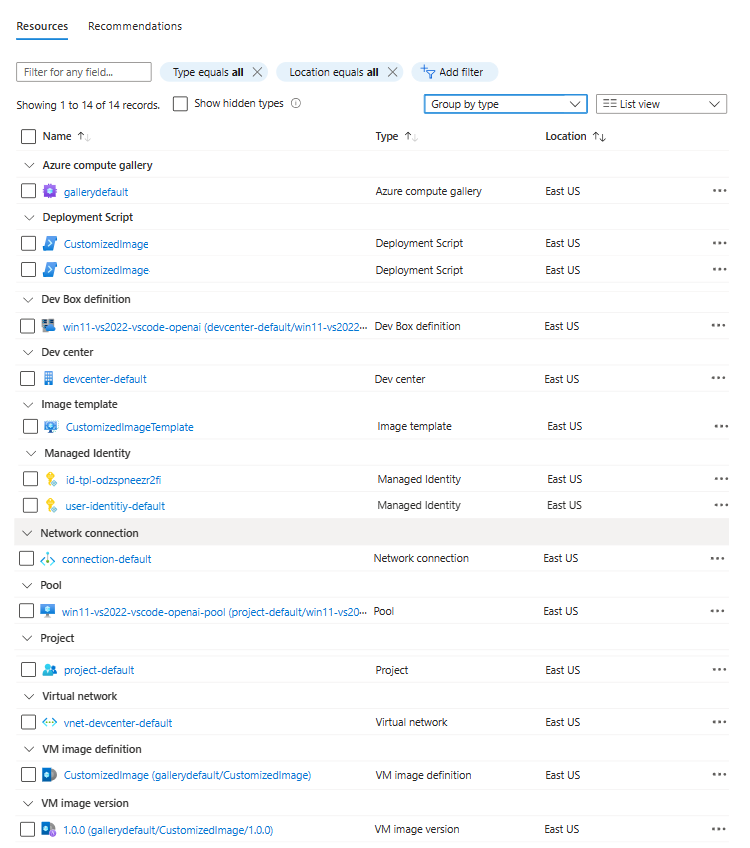
Task: Click the vnet-devcenter-default virtual network icon
Action: (x=49, y=723)
